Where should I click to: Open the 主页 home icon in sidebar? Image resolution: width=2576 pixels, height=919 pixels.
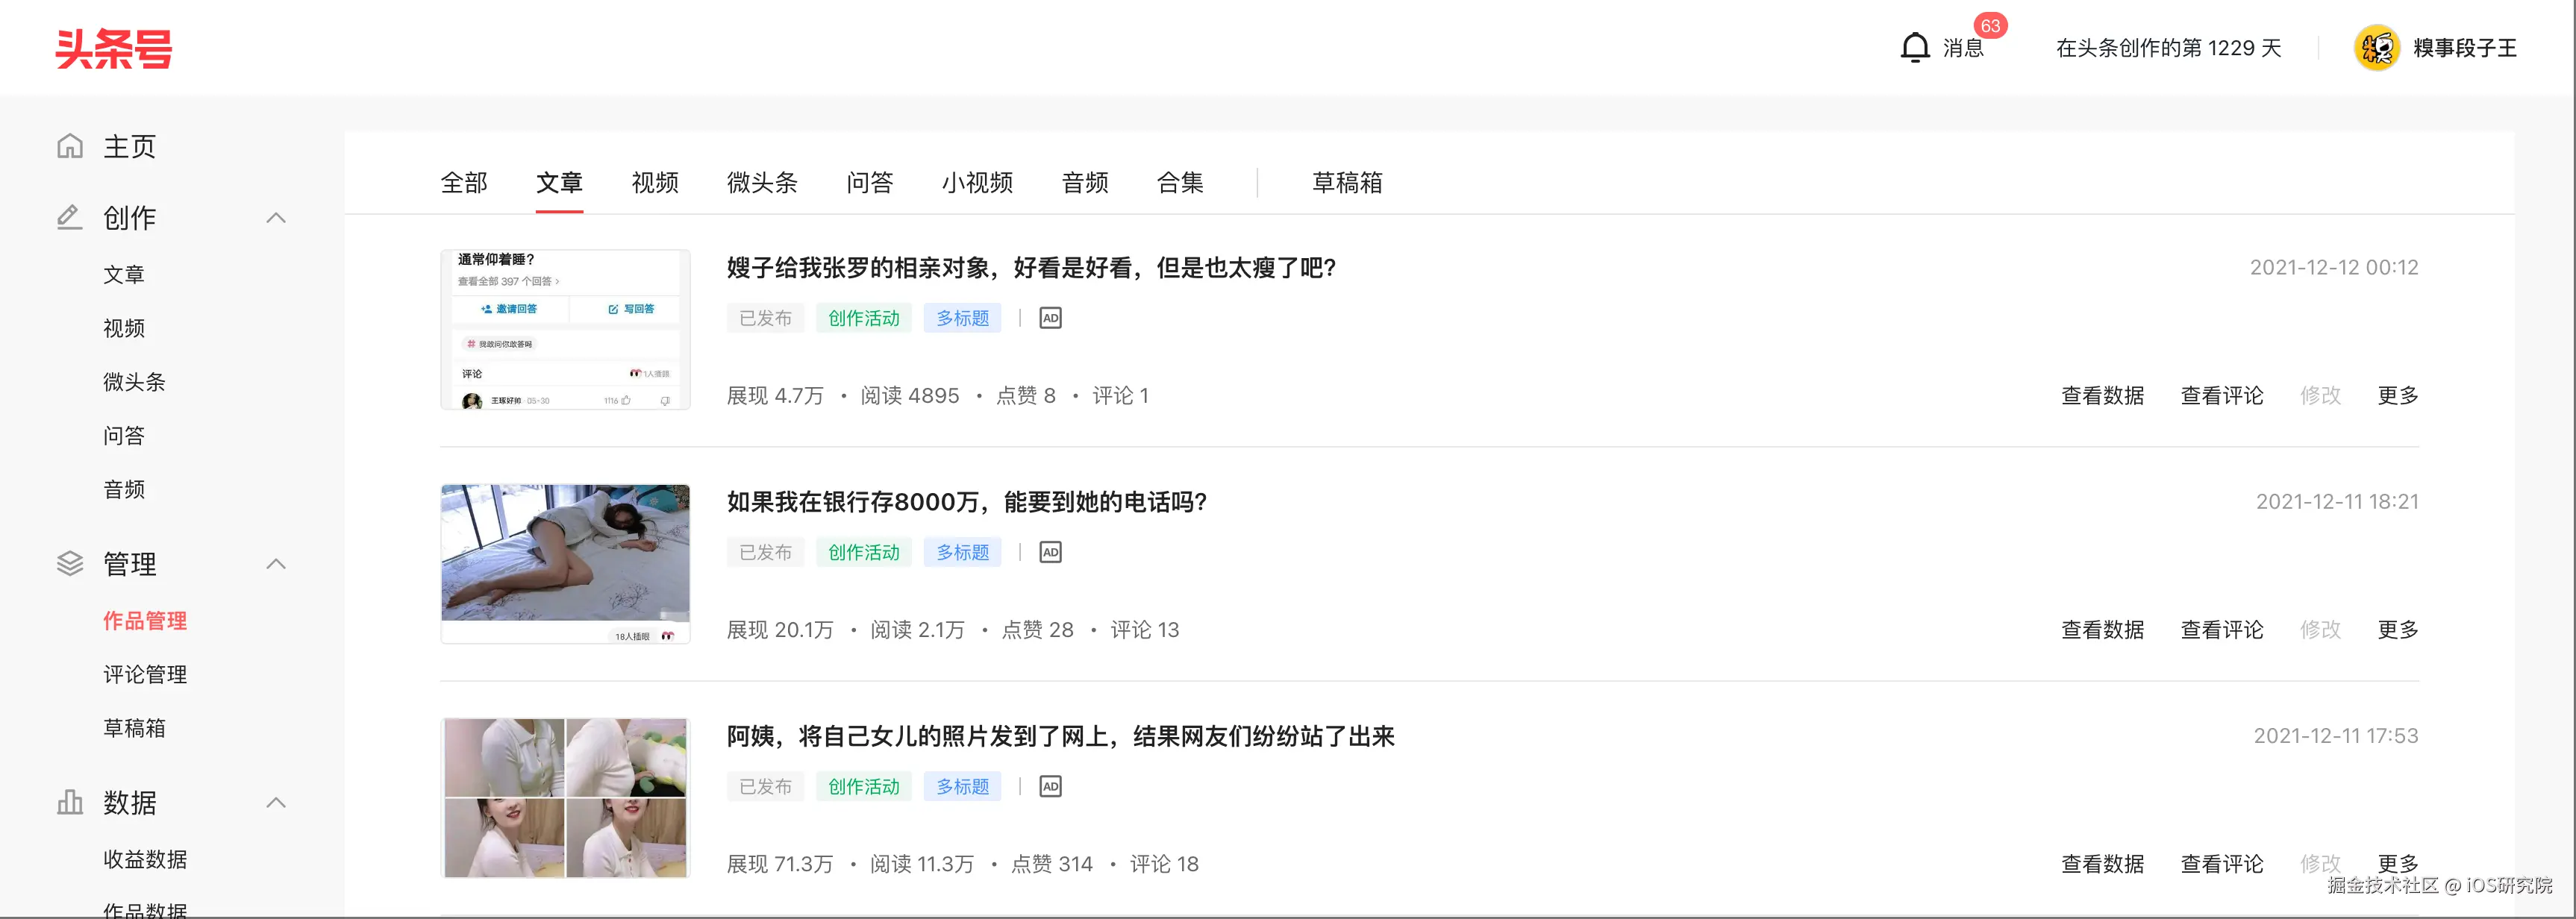(69, 146)
